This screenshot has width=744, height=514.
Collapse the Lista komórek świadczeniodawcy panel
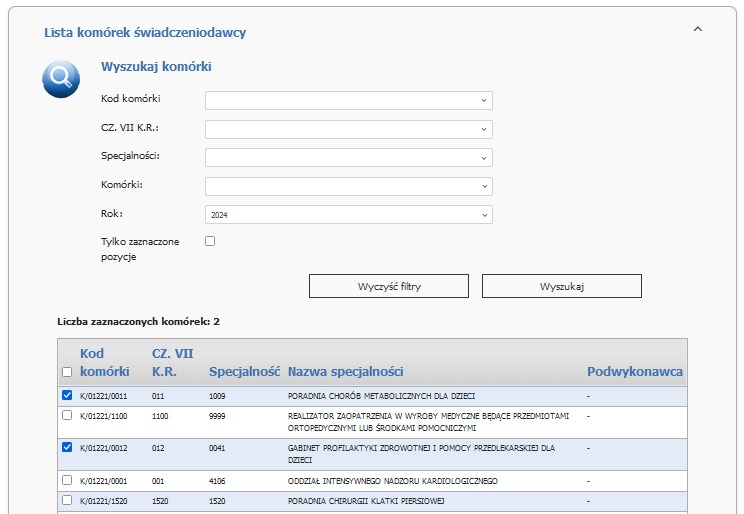(698, 30)
